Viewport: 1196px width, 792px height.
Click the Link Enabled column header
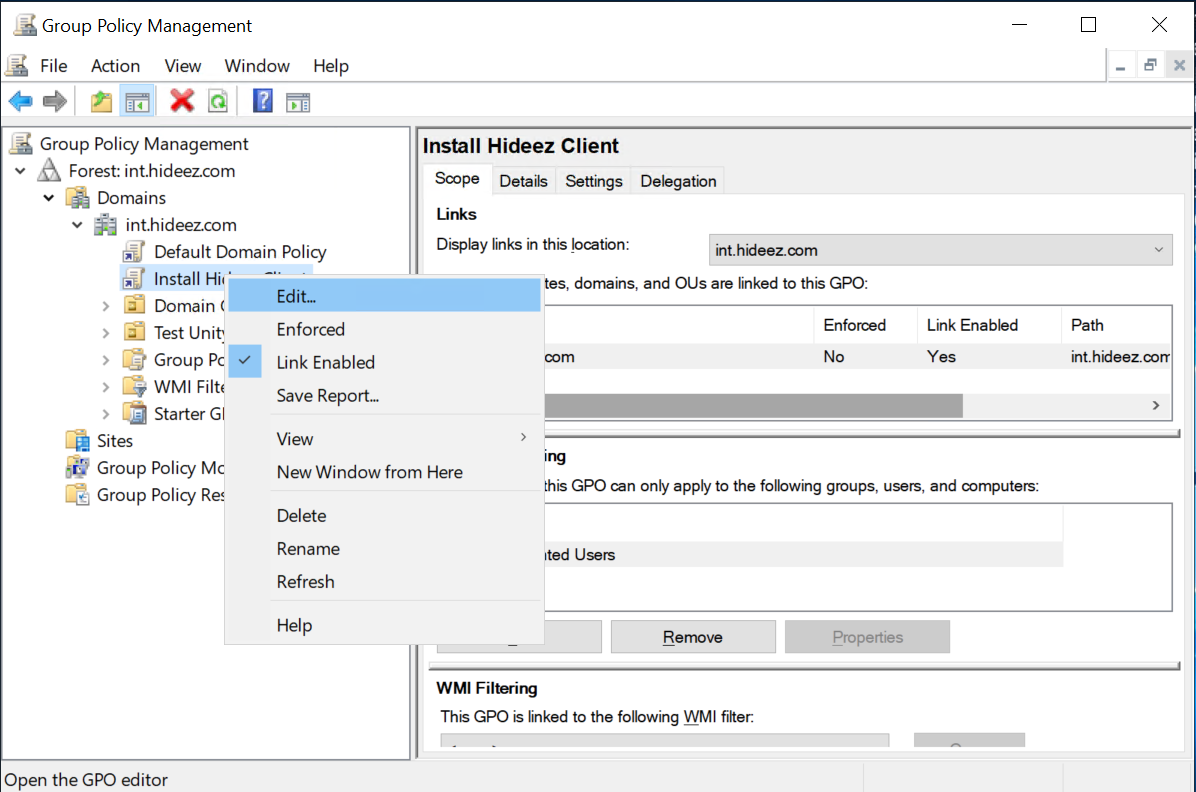point(989,325)
